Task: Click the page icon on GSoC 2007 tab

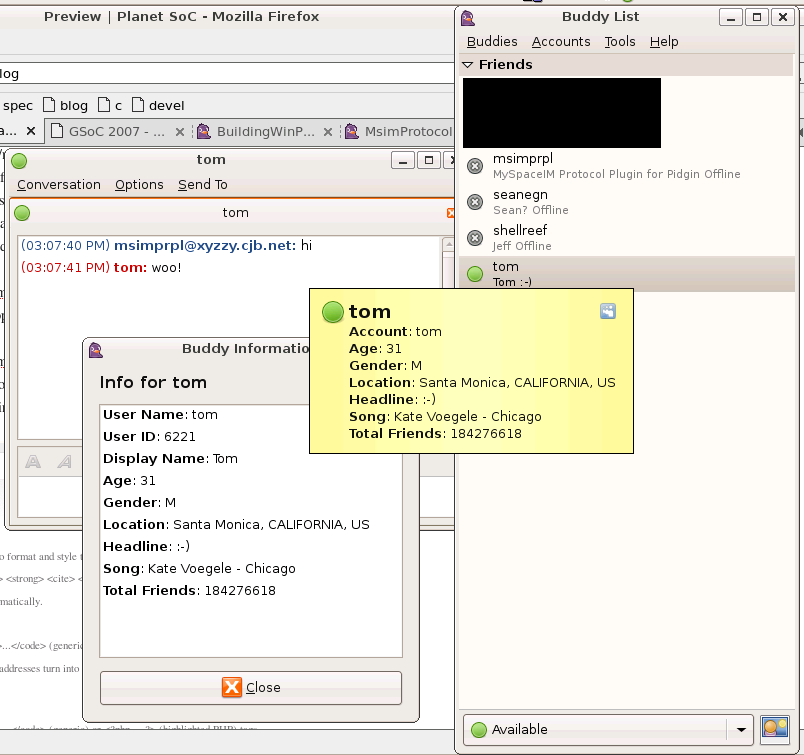Action: 57,132
